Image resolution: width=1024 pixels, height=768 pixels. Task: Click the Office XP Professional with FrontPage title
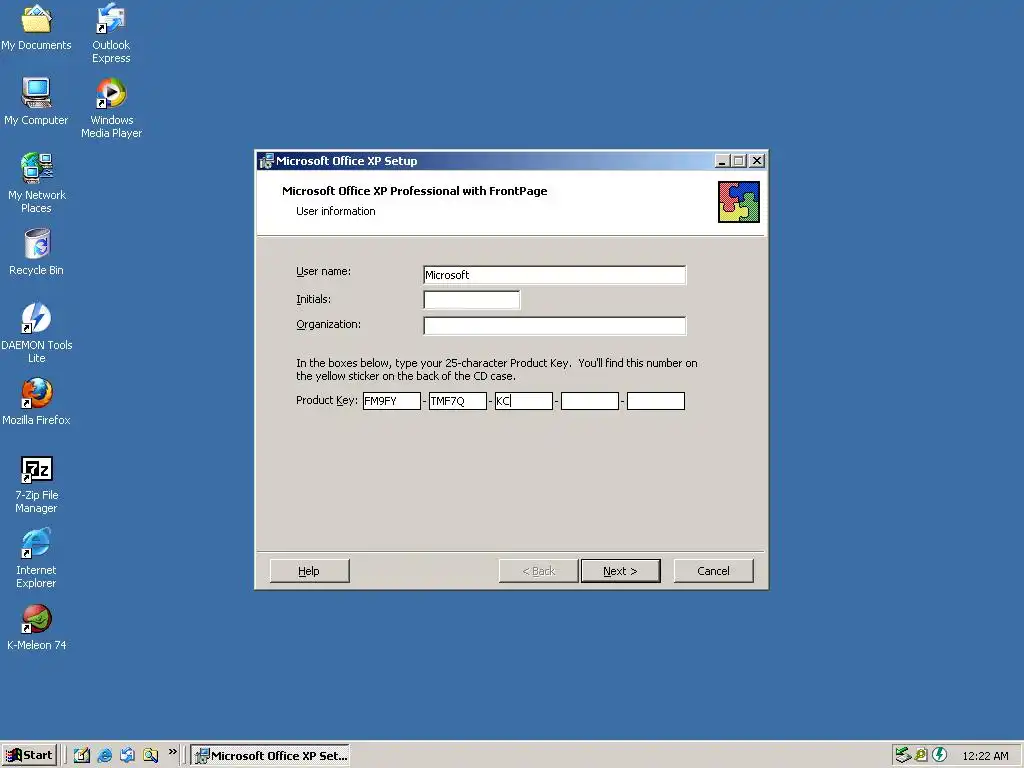415,191
